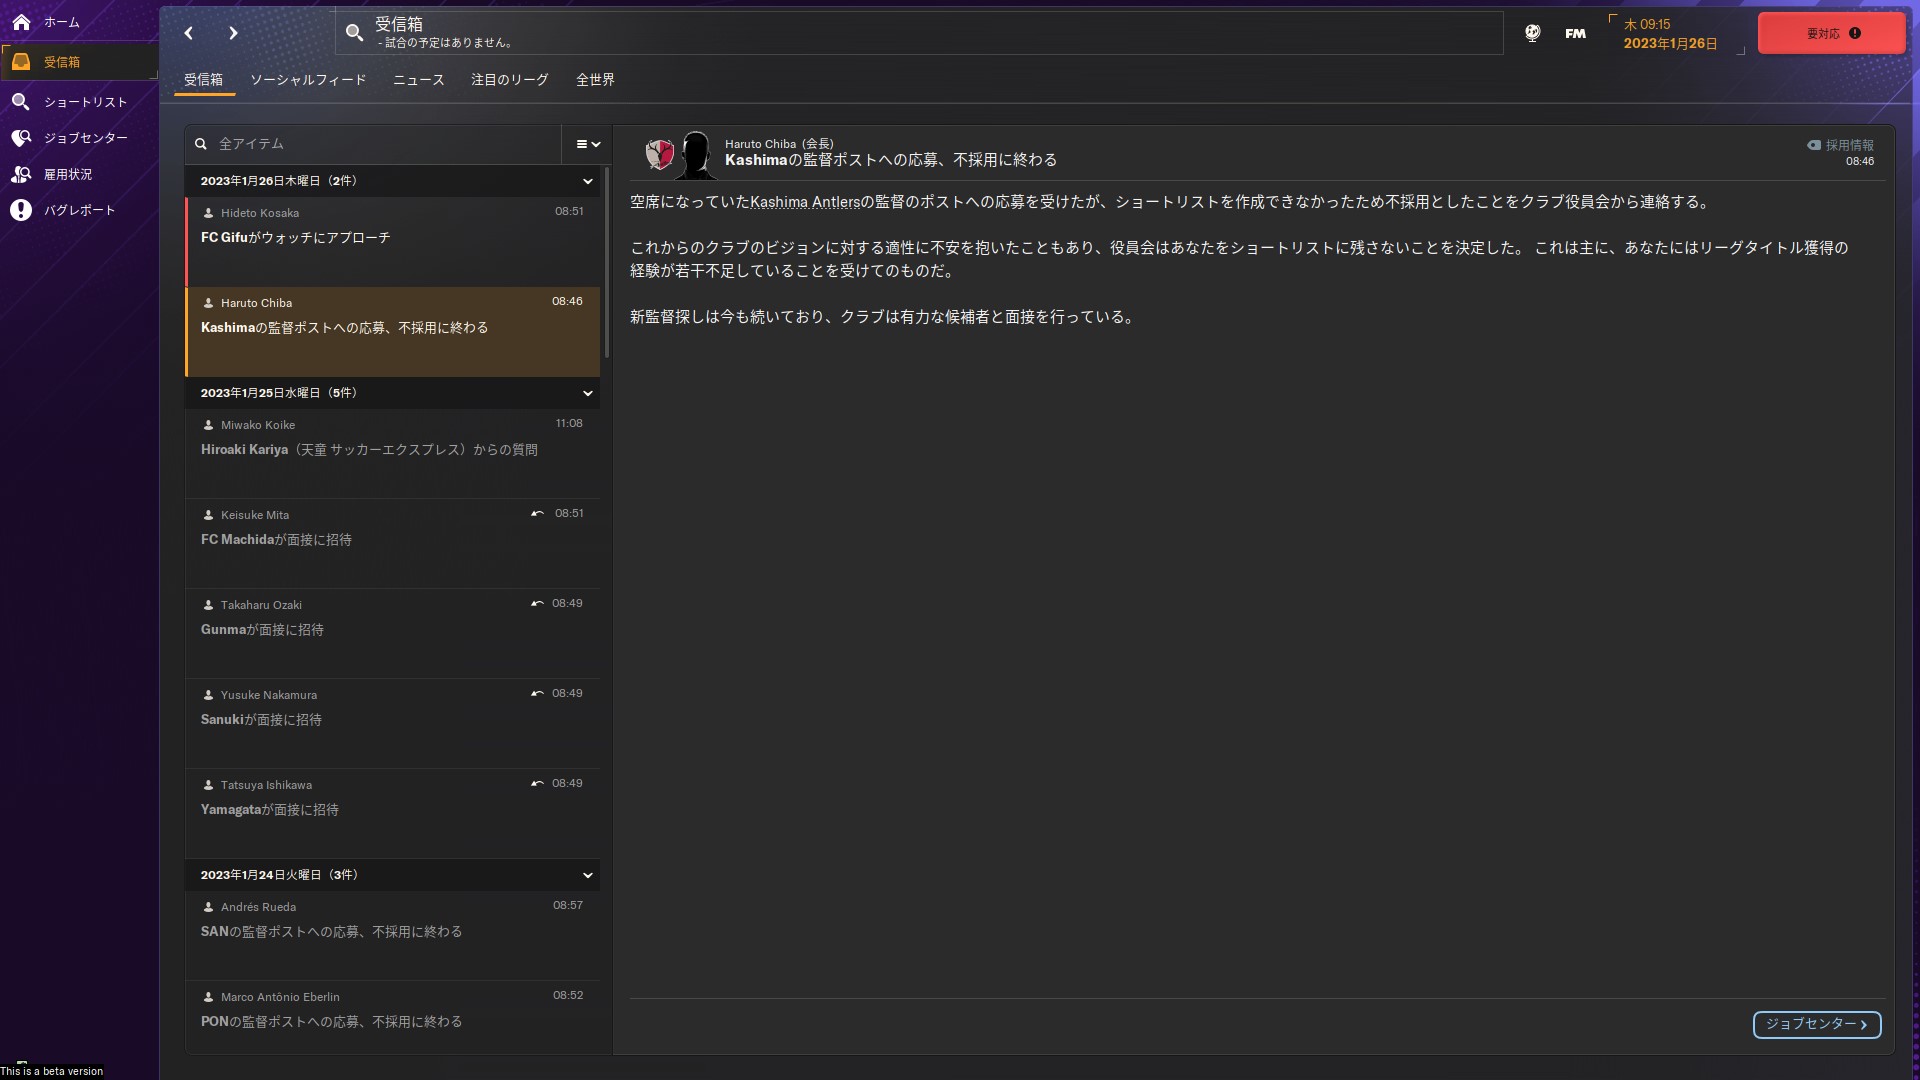Open 雇用状況 sidebar icon

[x=21, y=174]
